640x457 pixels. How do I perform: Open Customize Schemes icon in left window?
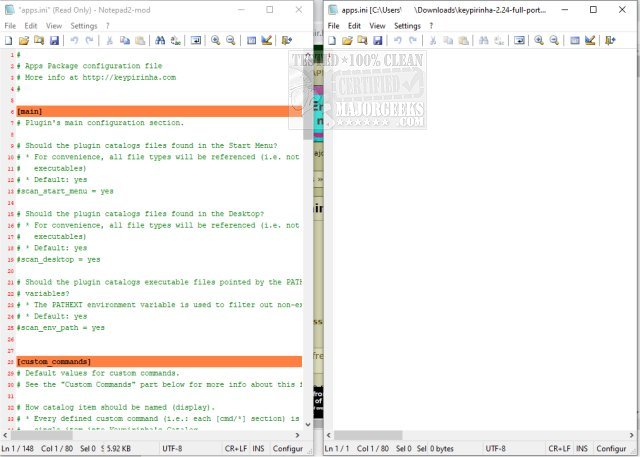[267, 40]
